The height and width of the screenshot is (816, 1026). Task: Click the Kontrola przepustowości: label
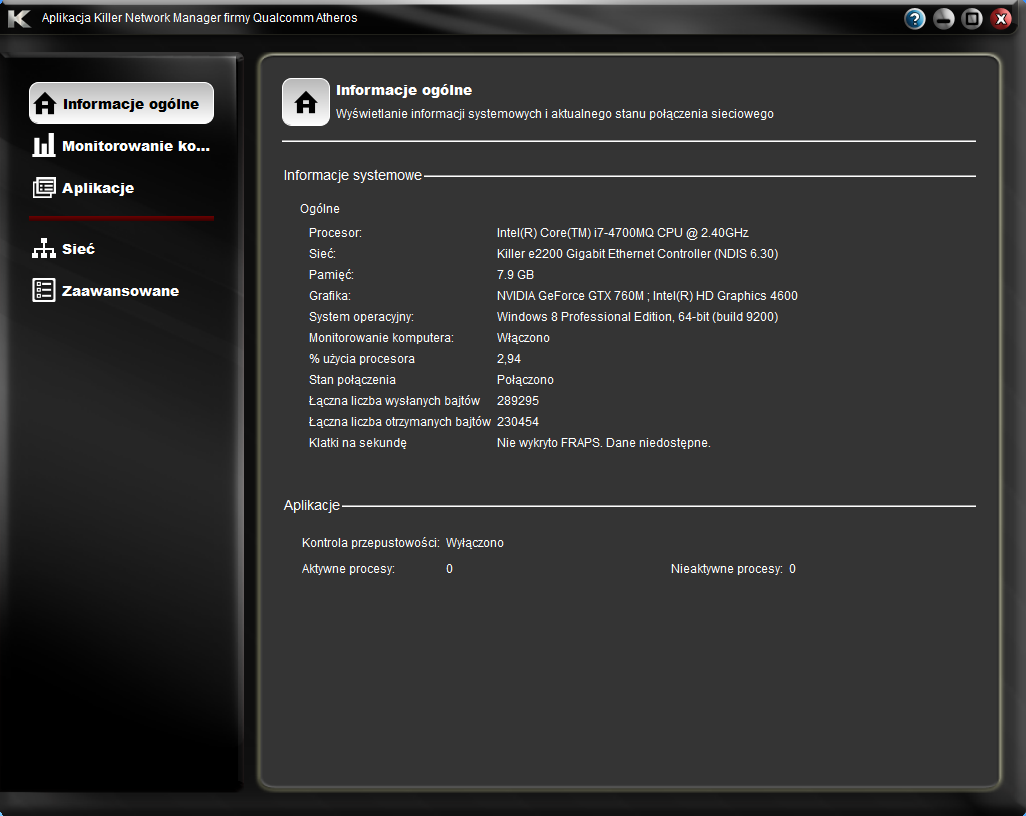point(370,542)
